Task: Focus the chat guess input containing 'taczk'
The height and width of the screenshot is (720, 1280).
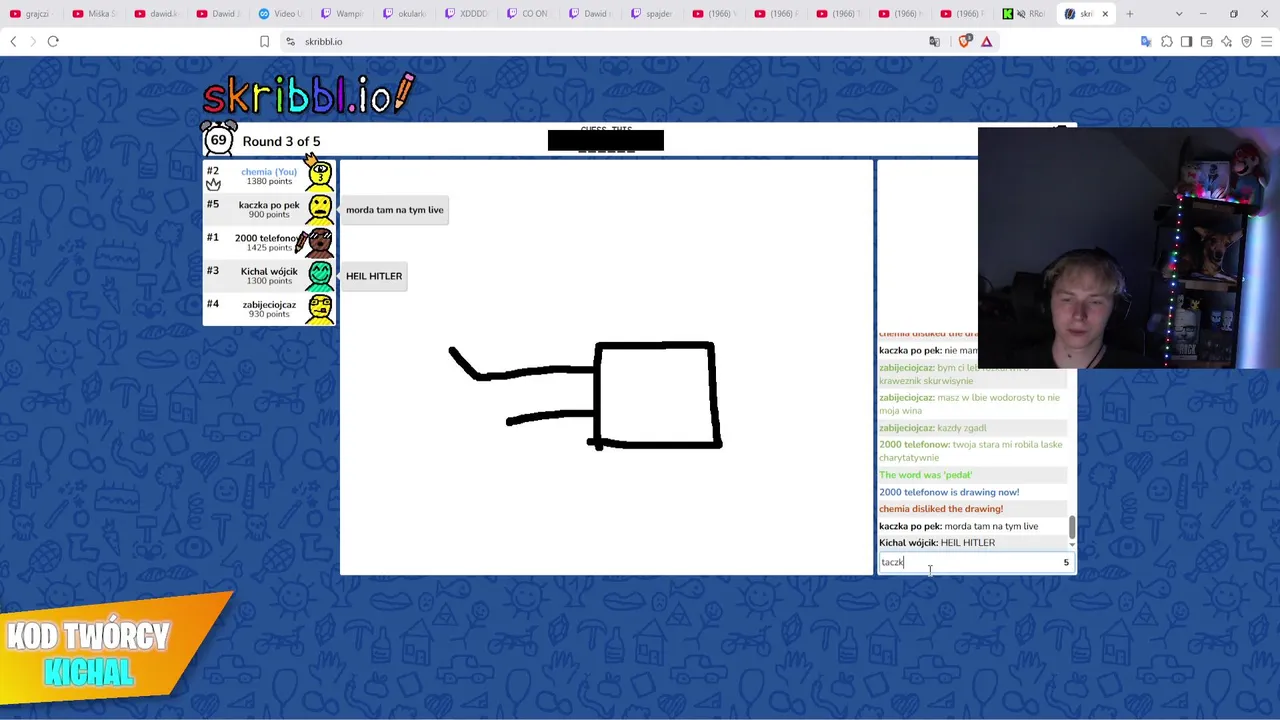Action: tap(976, 562)
